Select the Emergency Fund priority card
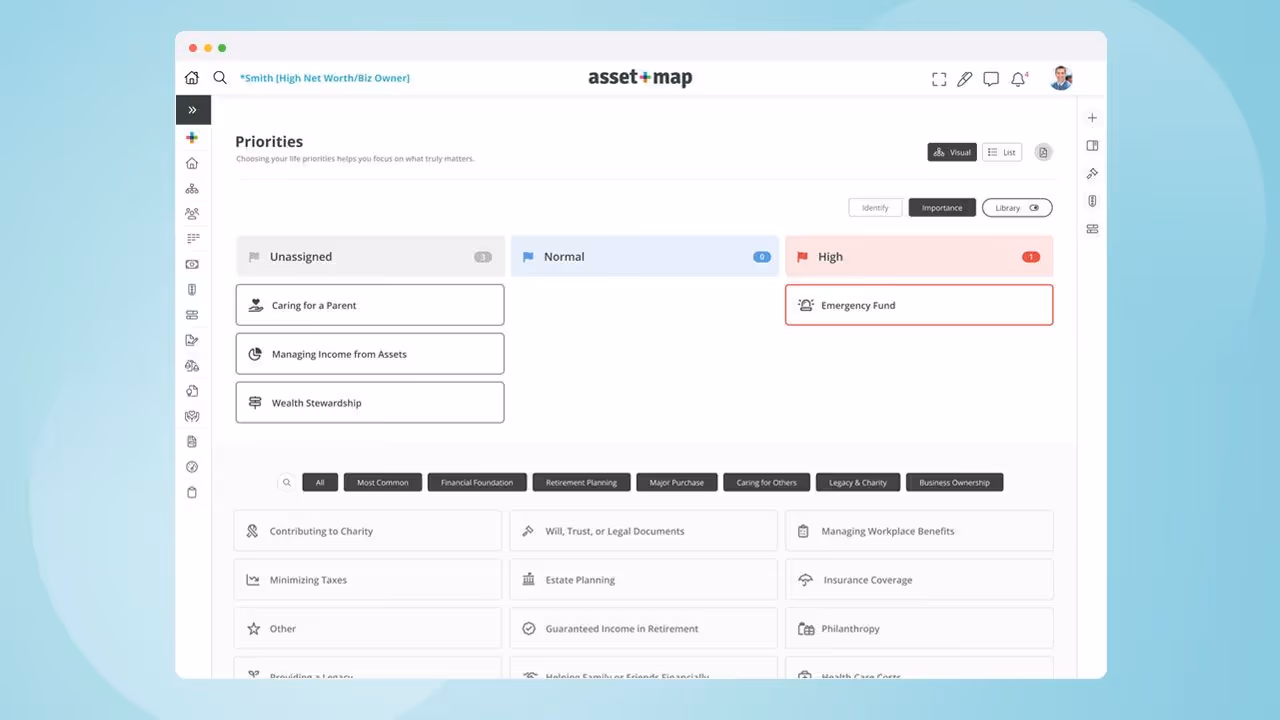This screenshot has width=1280, height=720. 918,305
